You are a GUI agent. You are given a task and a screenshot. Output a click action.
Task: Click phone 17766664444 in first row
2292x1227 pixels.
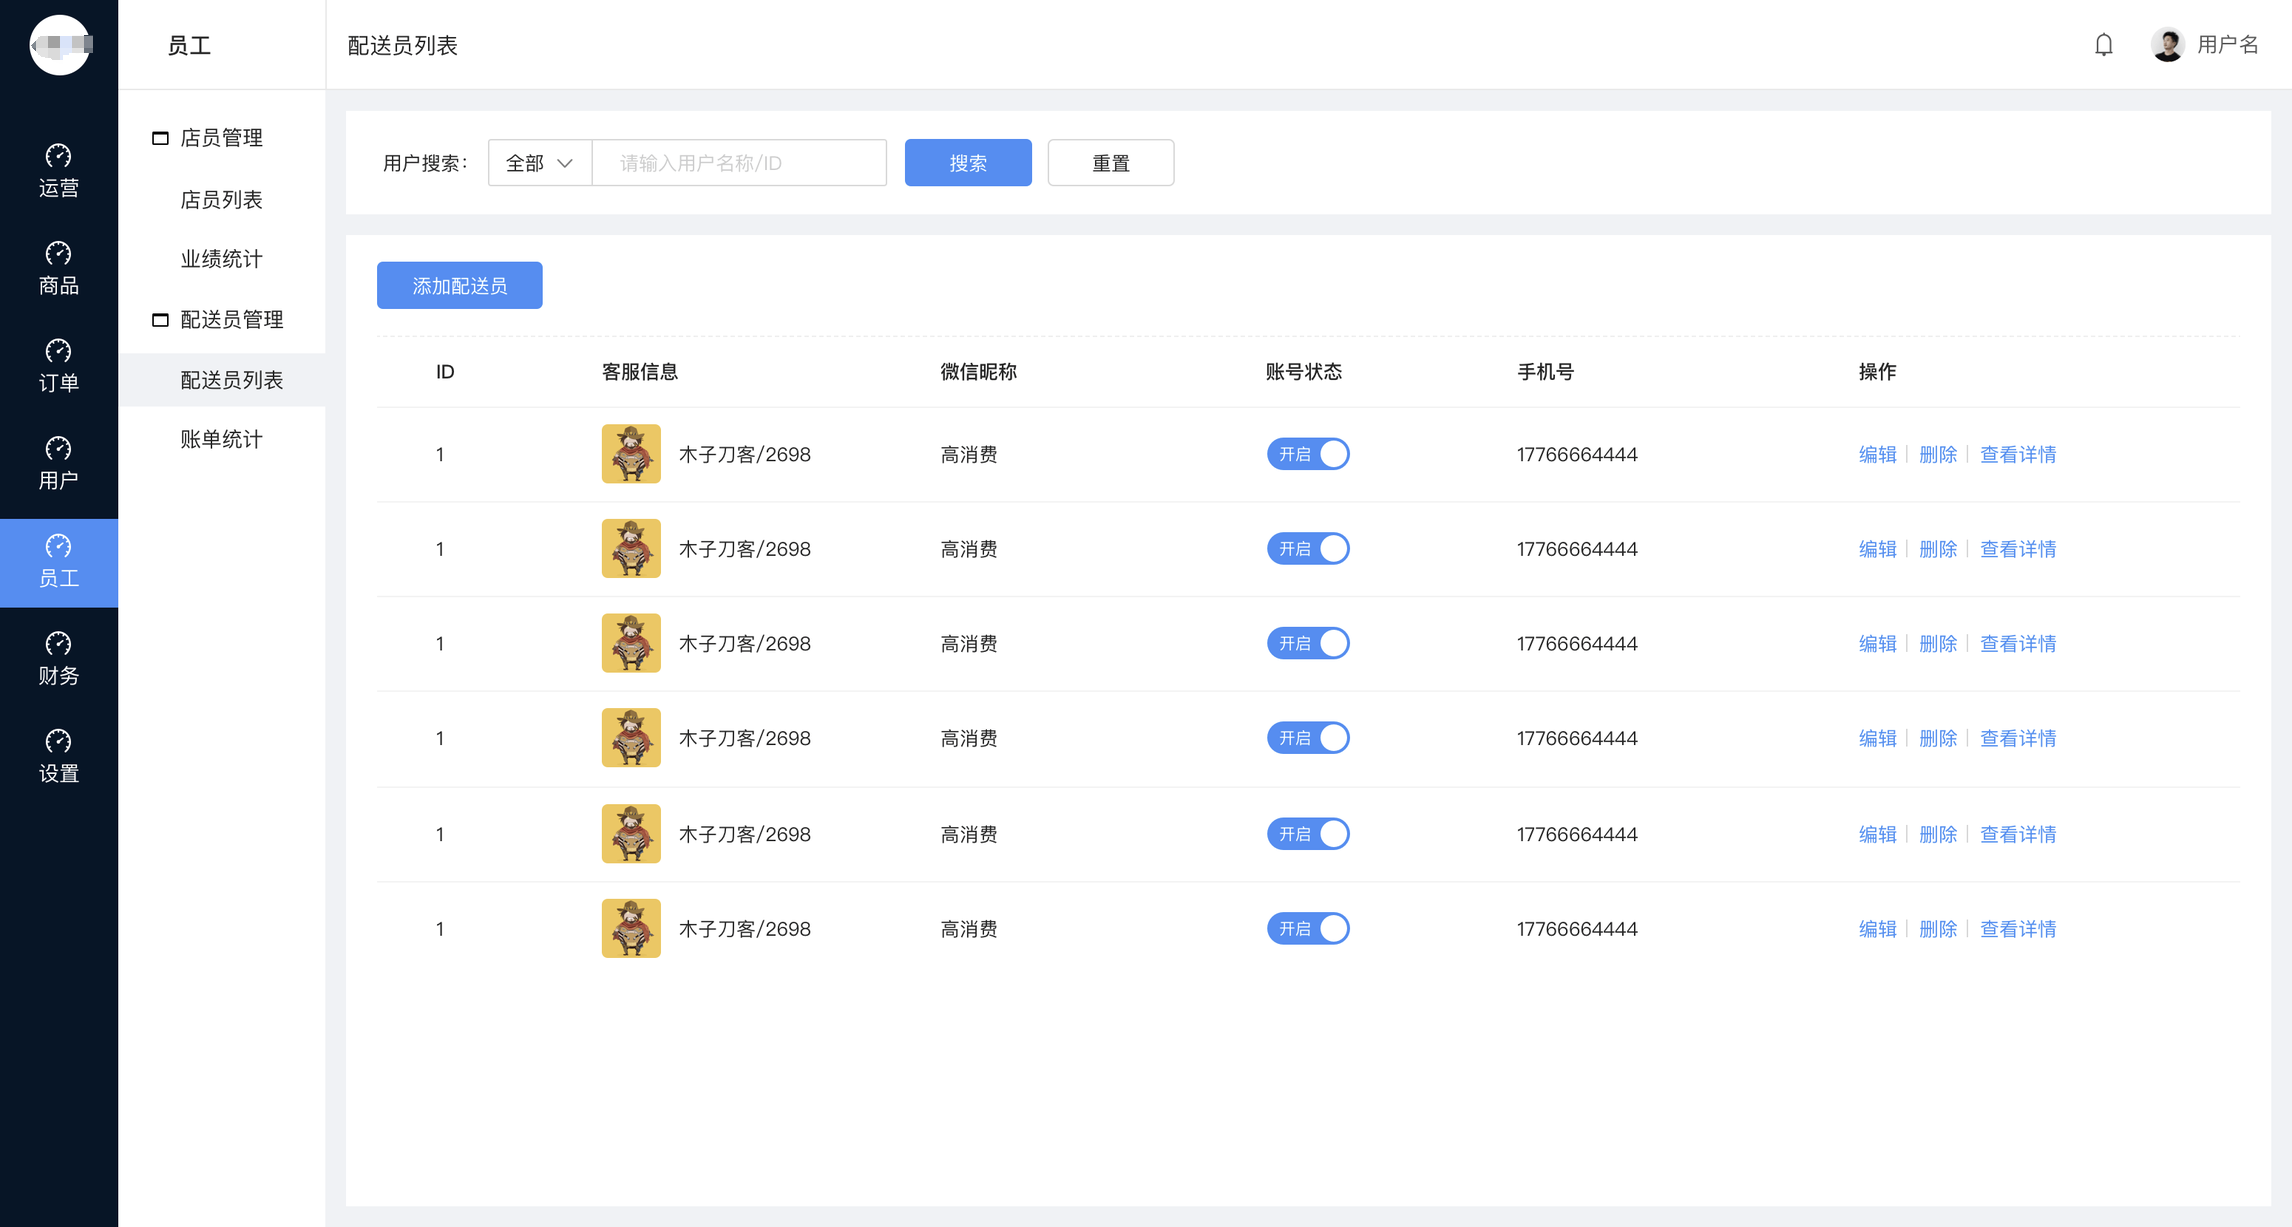(1577, 454)
